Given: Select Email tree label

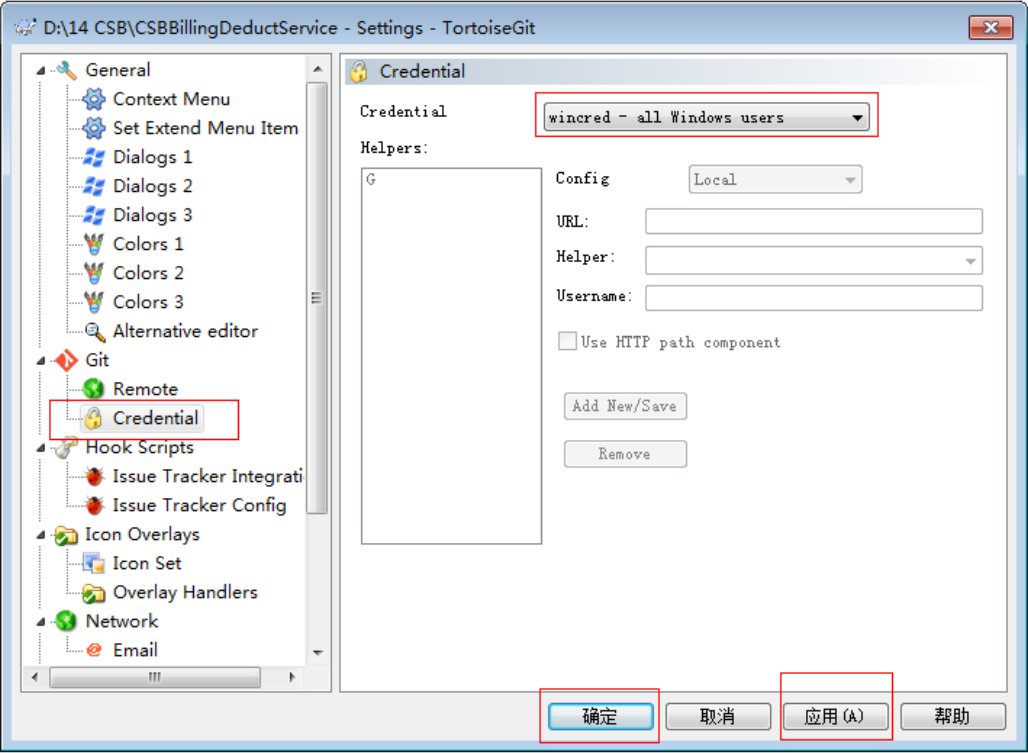Looking at the screenshot, I should click(135, 650).
